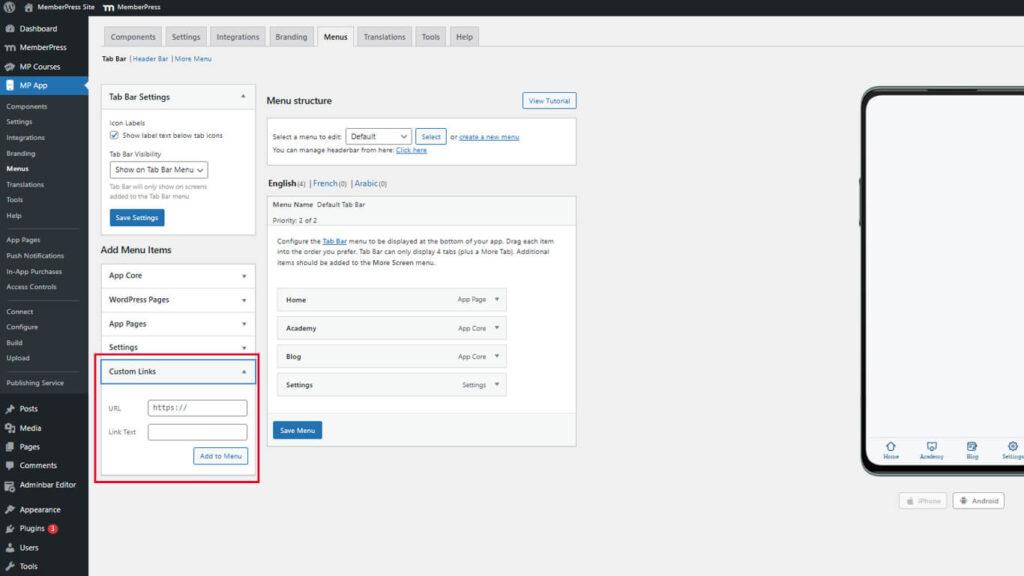
Task: Click the Link Text input field
Action: (197, 432)
